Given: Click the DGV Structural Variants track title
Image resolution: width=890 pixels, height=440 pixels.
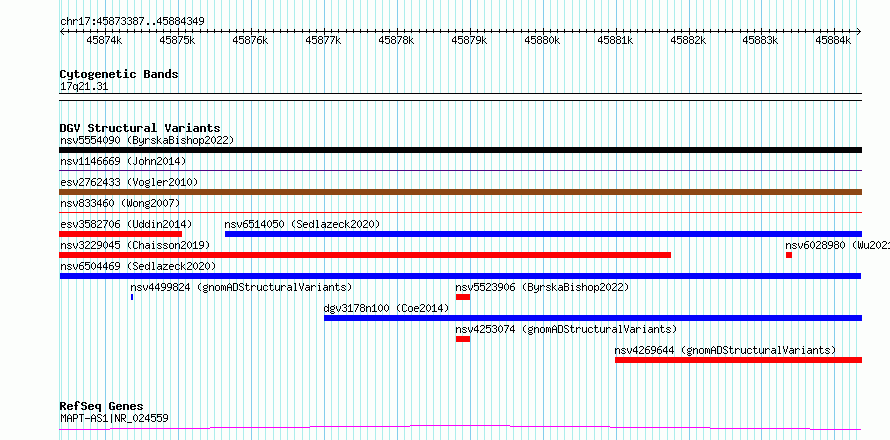Looking at the screenshot, I should [x=140, y=128].
